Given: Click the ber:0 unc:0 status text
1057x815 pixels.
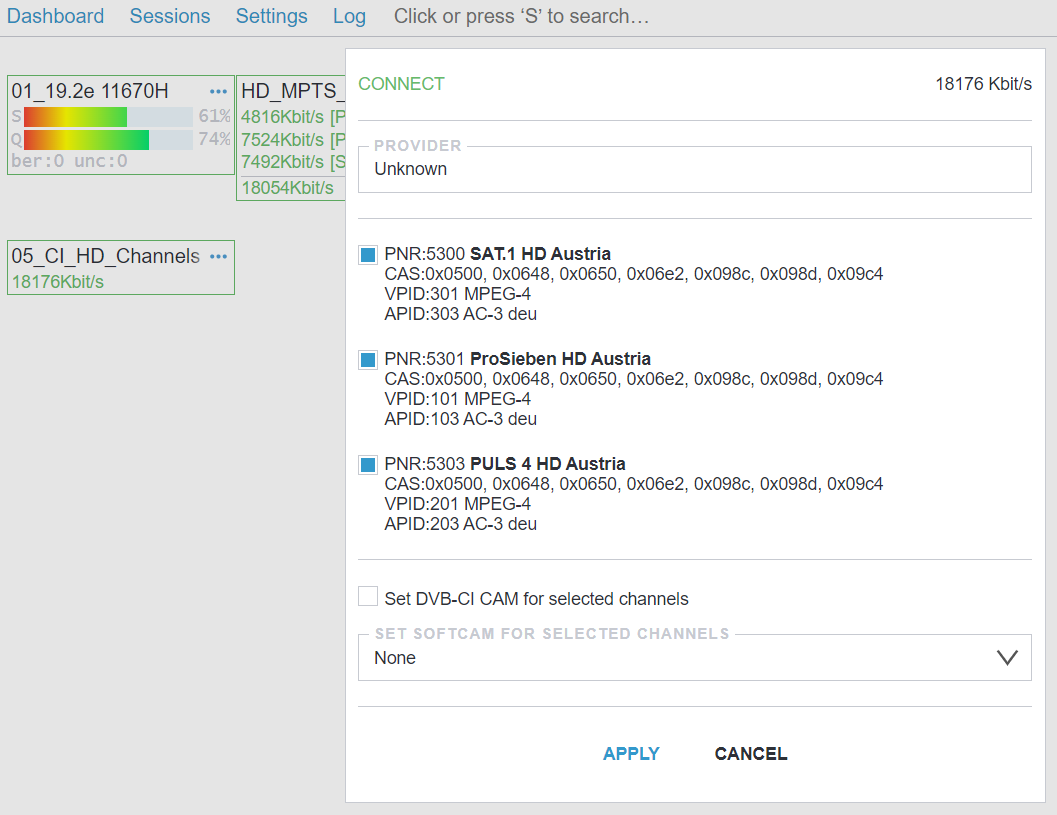Looking at the screenshot, I should [x=69, y=161].
